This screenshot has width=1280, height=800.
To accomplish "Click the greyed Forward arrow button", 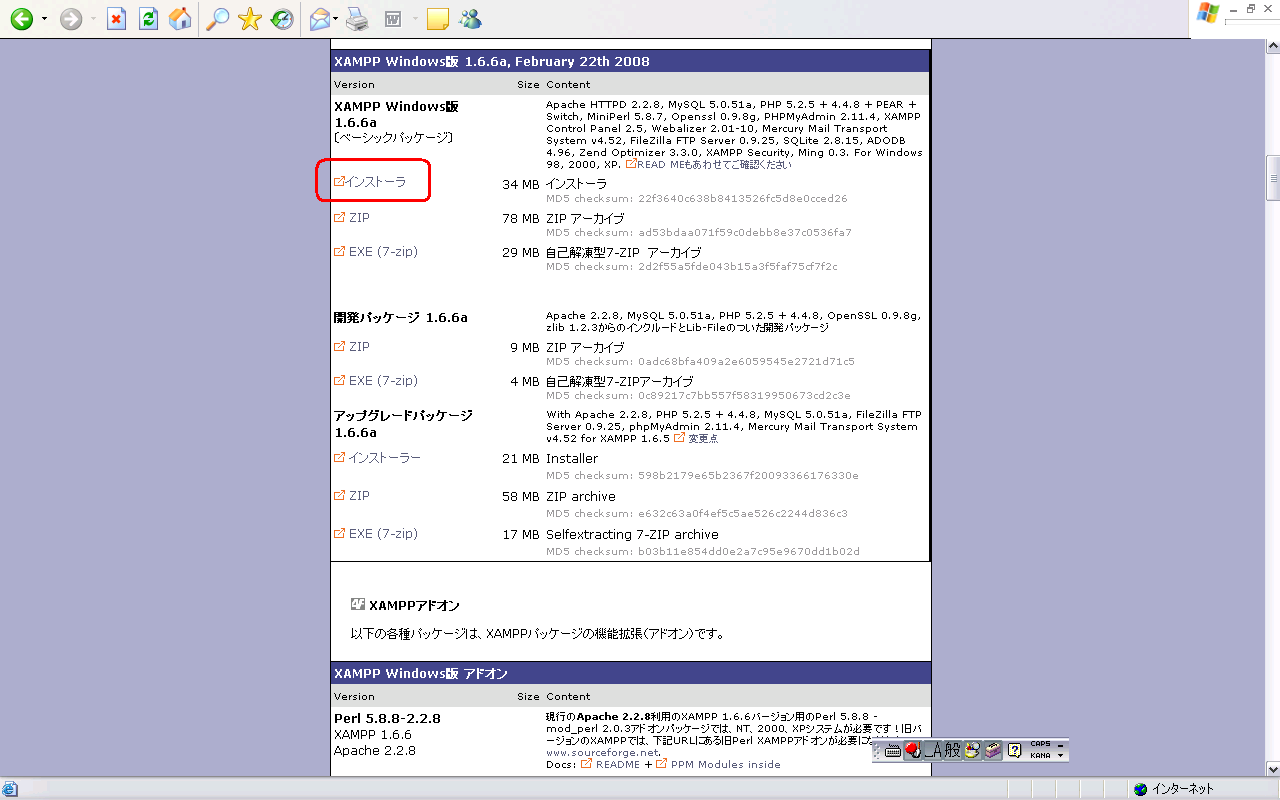I will (71, 19).
